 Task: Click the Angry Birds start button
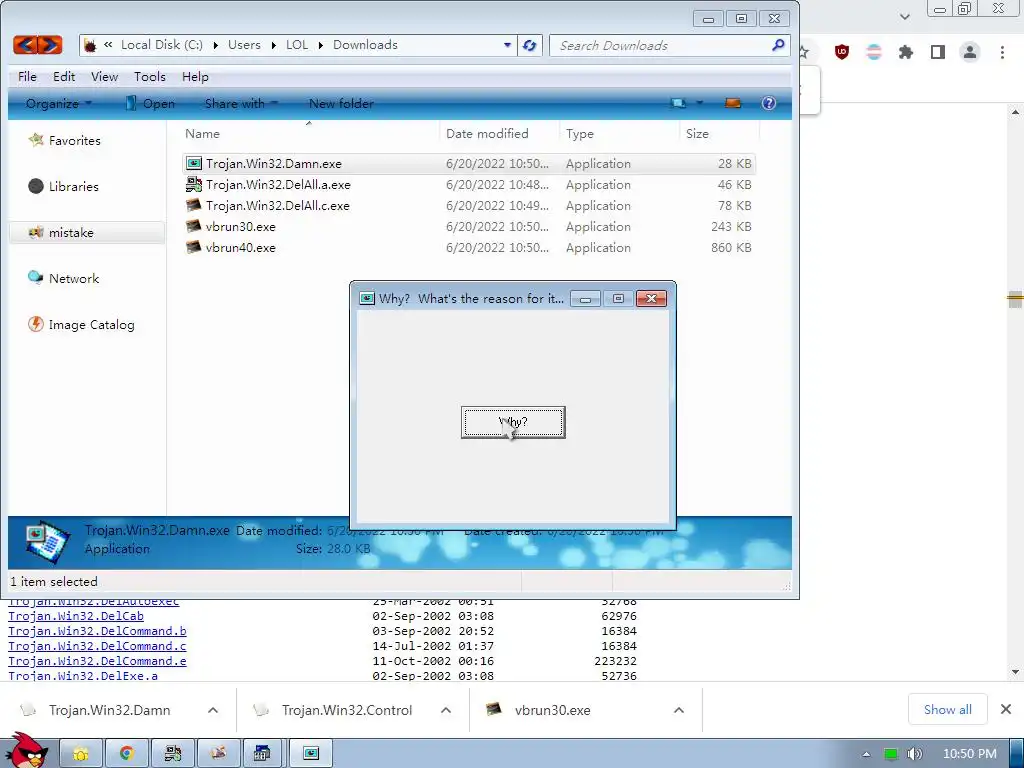click(26, 751)
